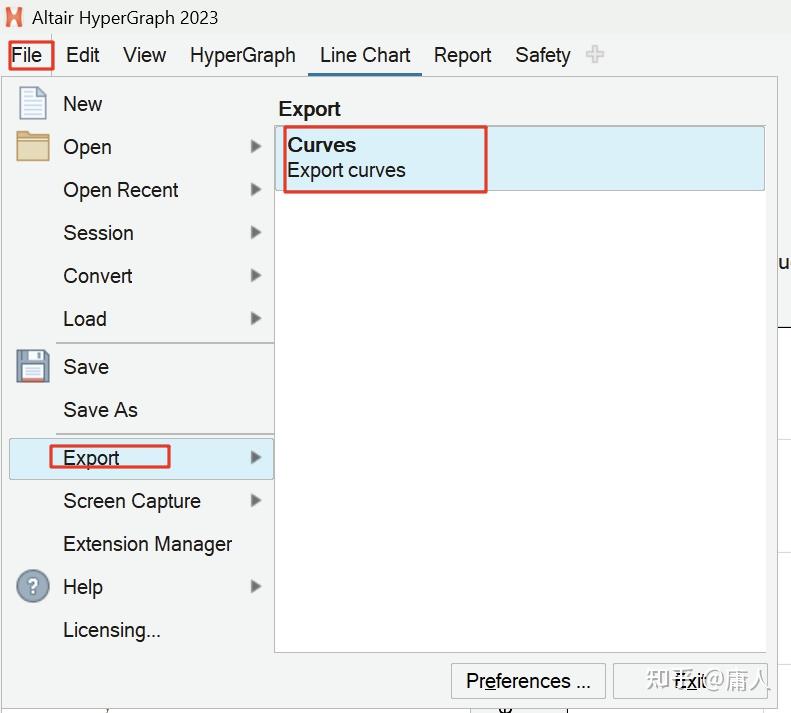Open the File menu
791x713 pixels.
pos(28,55)
